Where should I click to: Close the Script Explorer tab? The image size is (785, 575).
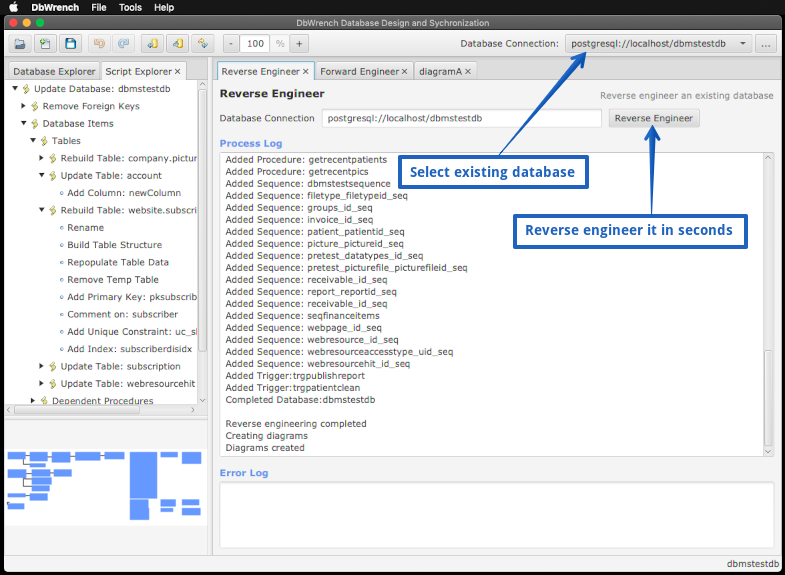(178, 72)
